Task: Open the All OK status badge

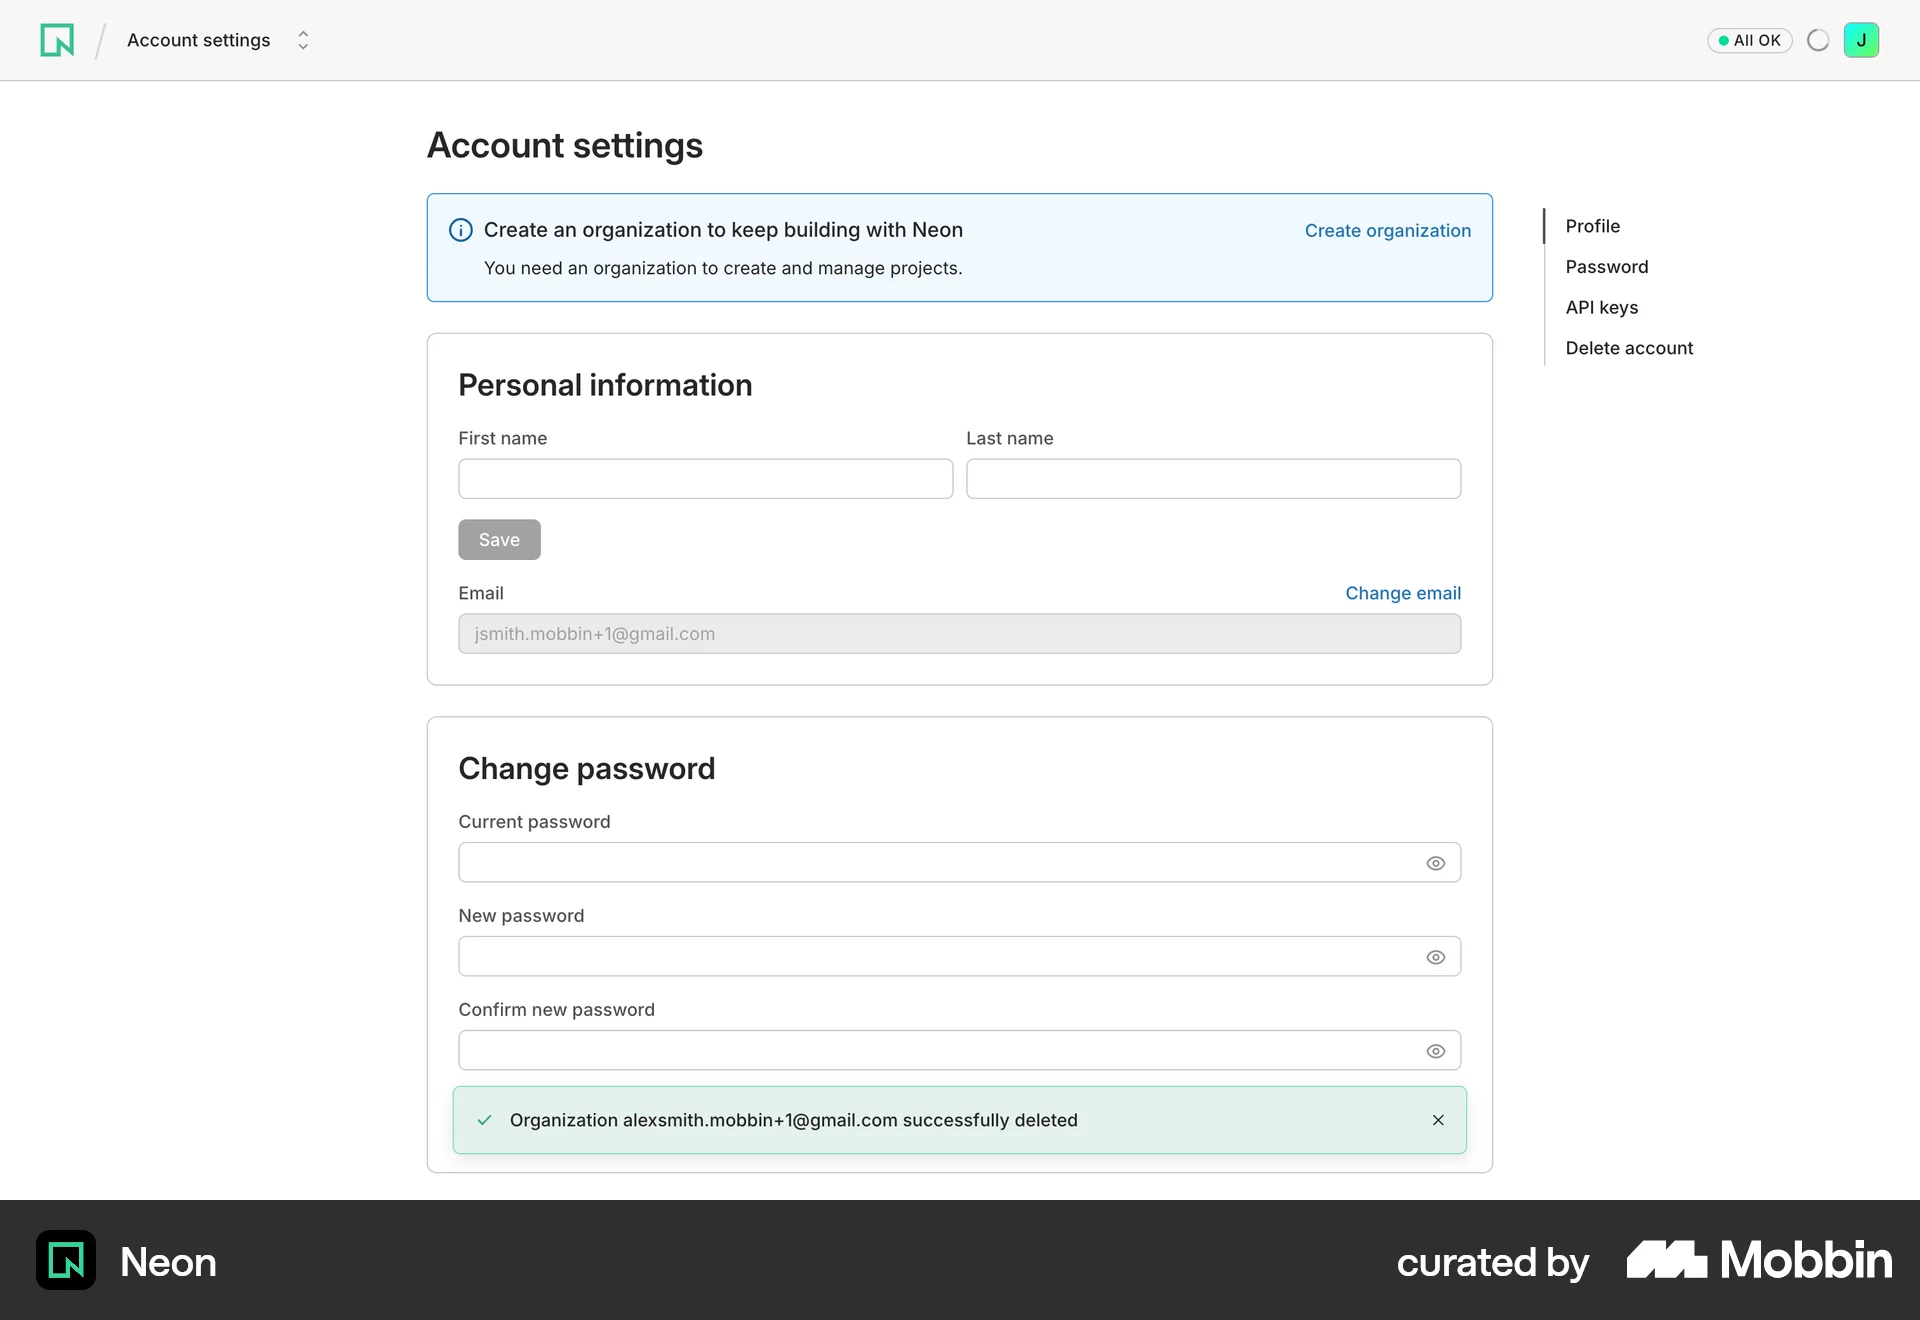Action: (1749, 40)
